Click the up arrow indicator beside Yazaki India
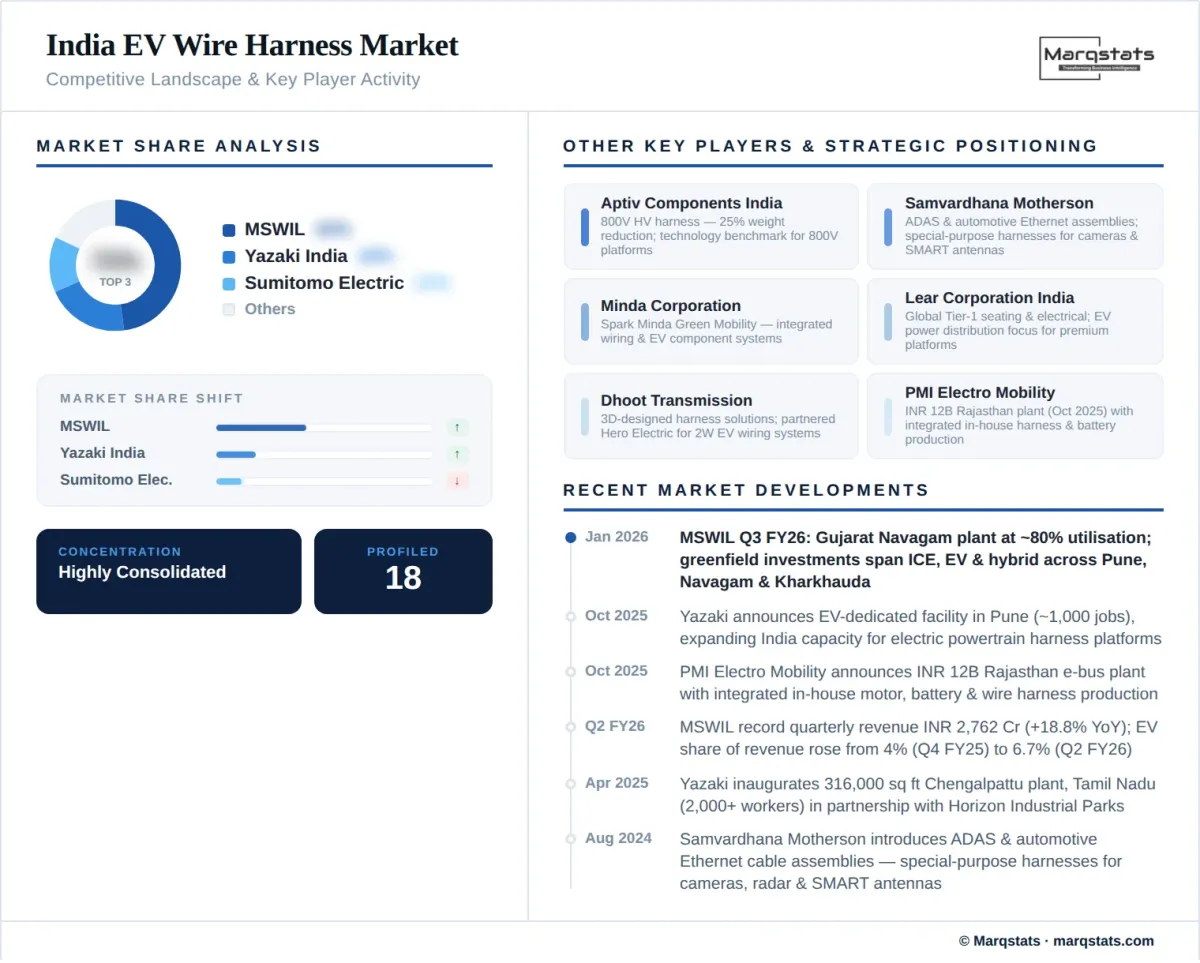 click(457, 454)
